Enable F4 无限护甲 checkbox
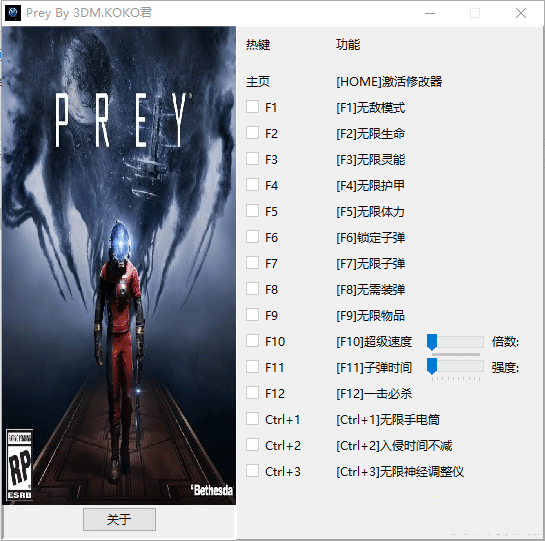 pyautogui.click(x=252, y=185)
